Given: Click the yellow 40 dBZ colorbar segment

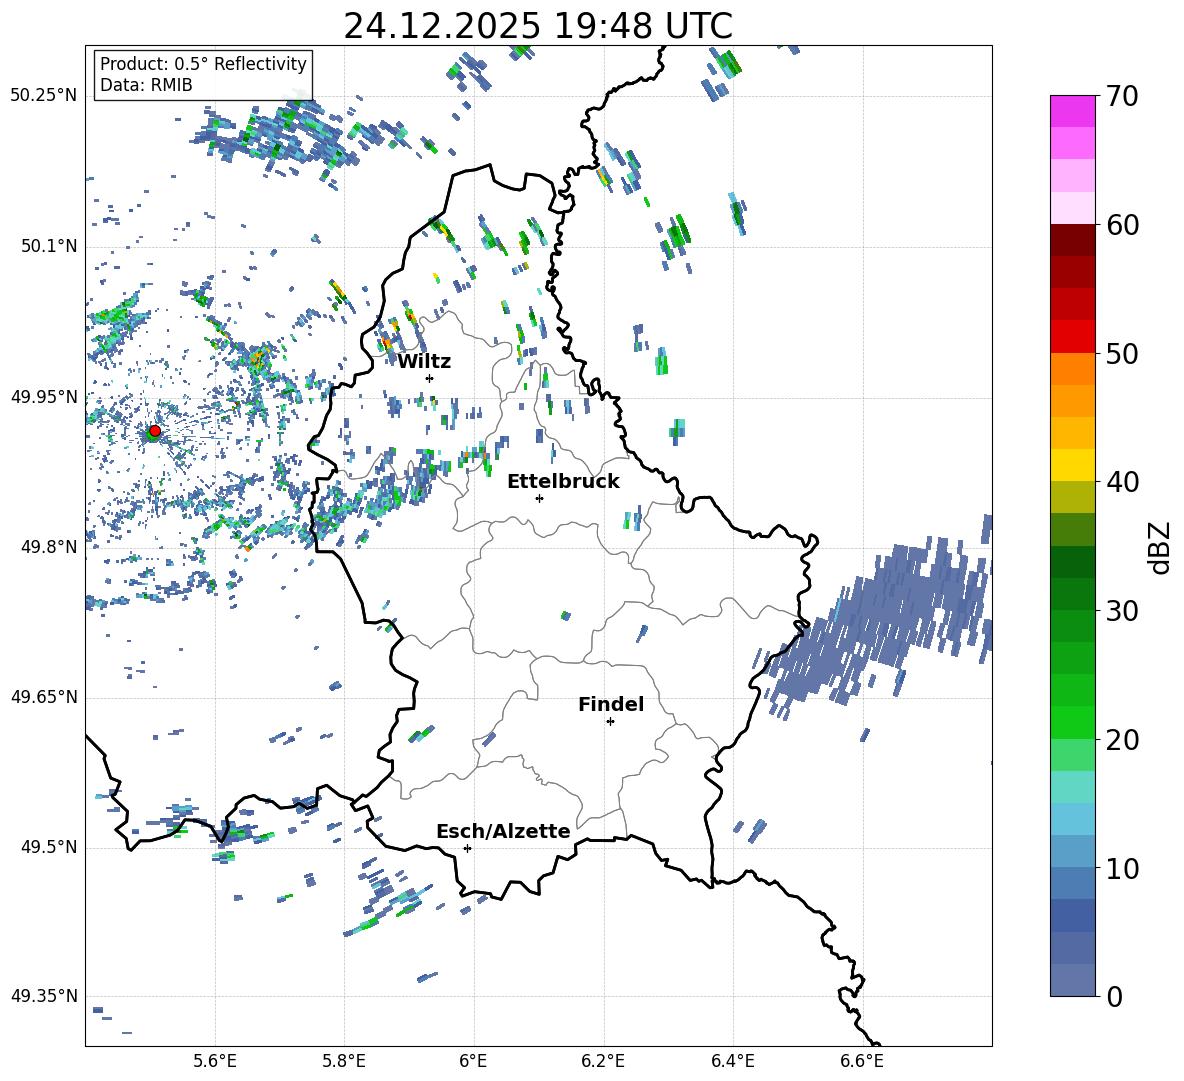Looking at the screenshot, I should tap(1072, 465).
